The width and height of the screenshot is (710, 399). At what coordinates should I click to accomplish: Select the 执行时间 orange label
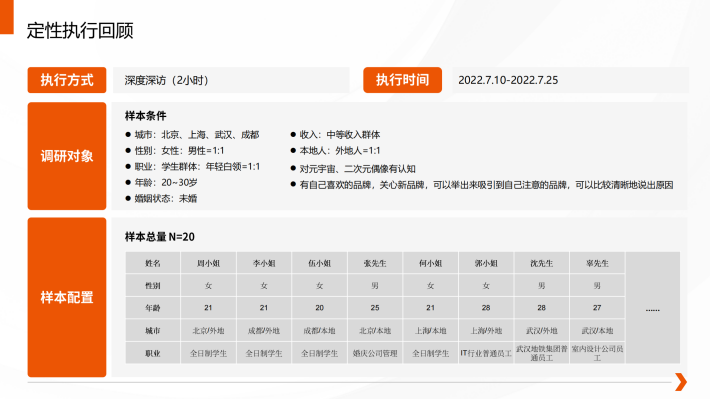point(403,80)
